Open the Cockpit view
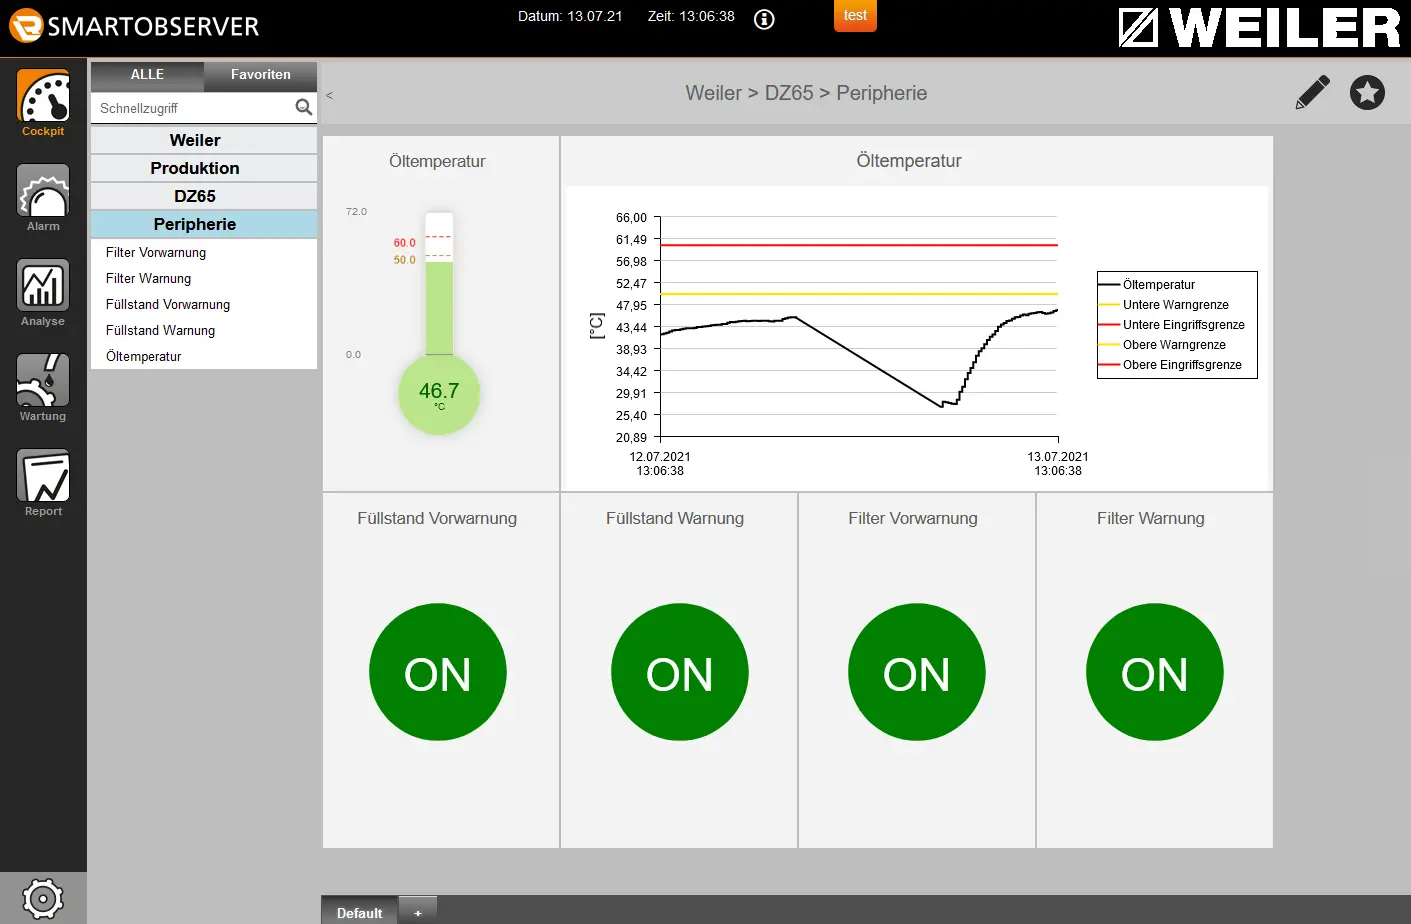The width and height of the screenshot is (1411, 924). (x=43, y=102)
